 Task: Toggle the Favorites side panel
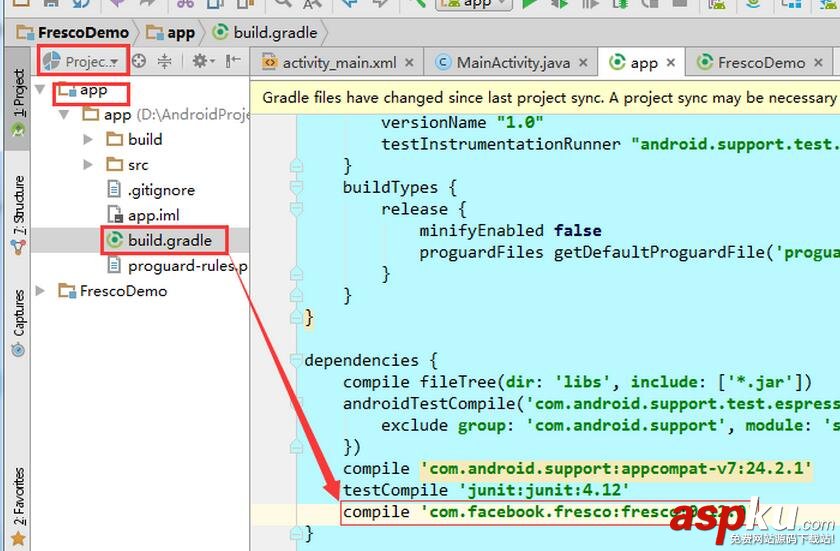coord(17,503)
